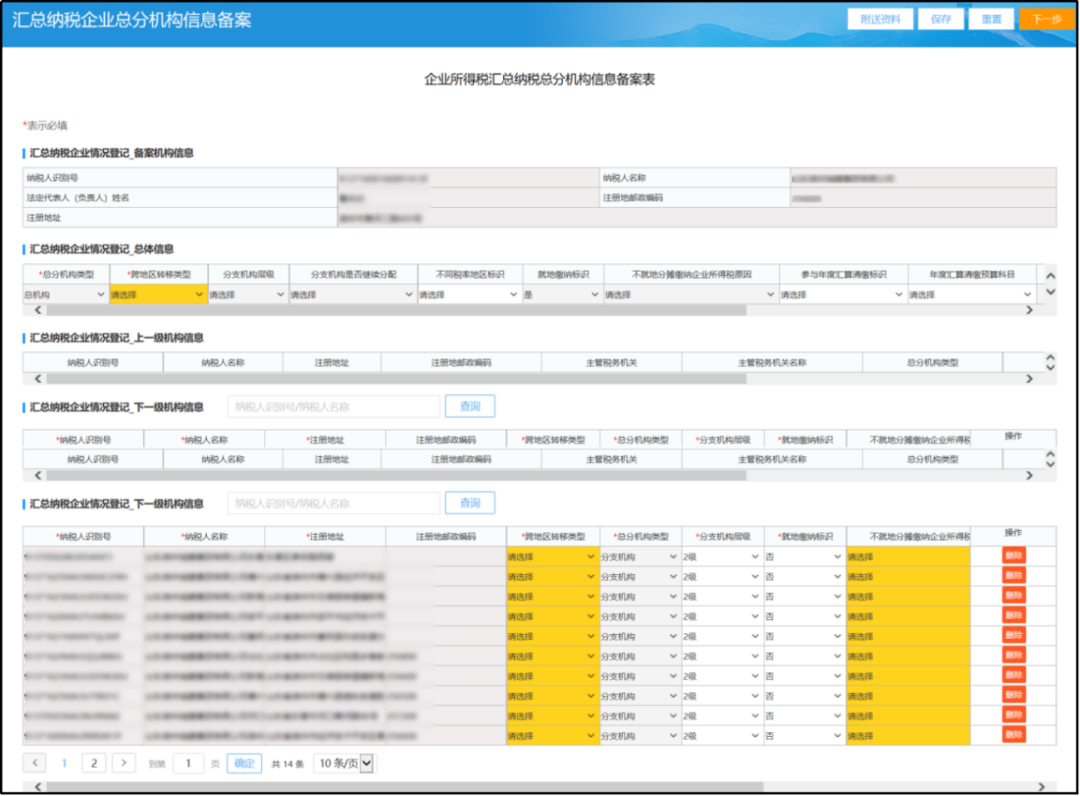The width and height of the screenshot is (1080, 796).
Task: Expand the 参与年度汇算清缴标识 dropdown
Action: [x=843, y=295]
